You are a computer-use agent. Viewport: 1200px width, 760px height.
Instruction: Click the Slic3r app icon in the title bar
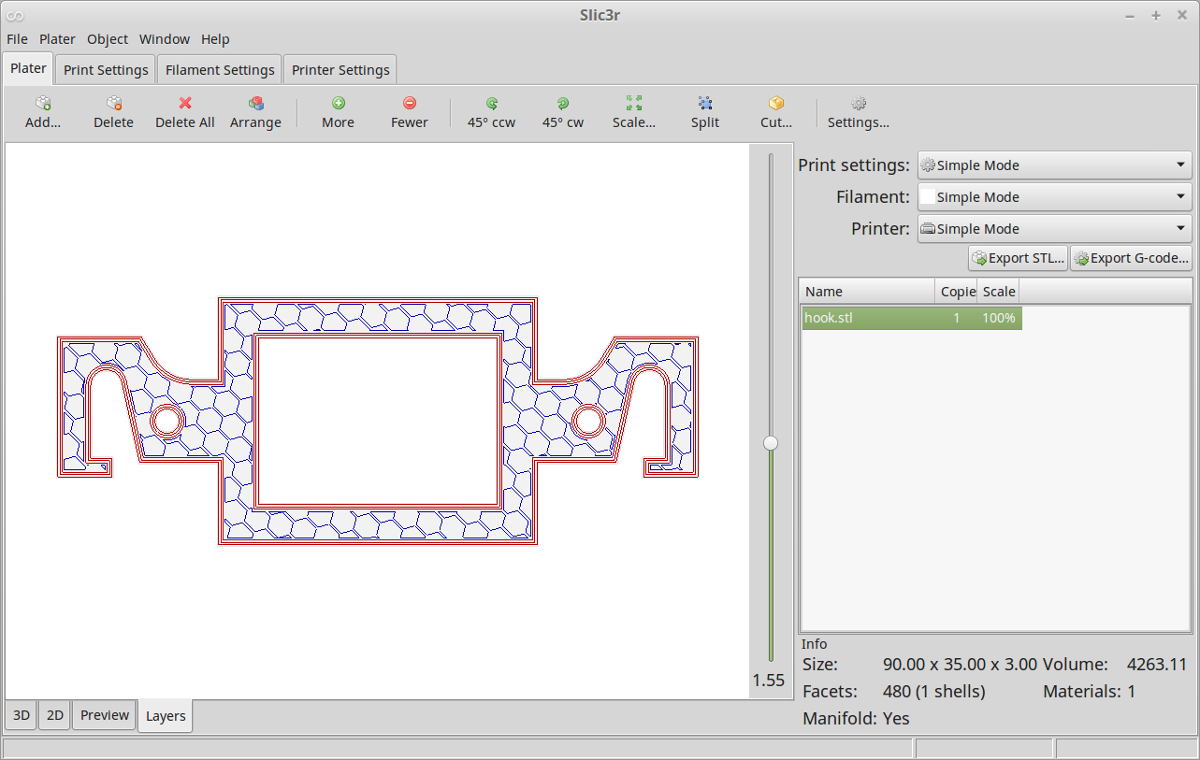pos(15,15)
